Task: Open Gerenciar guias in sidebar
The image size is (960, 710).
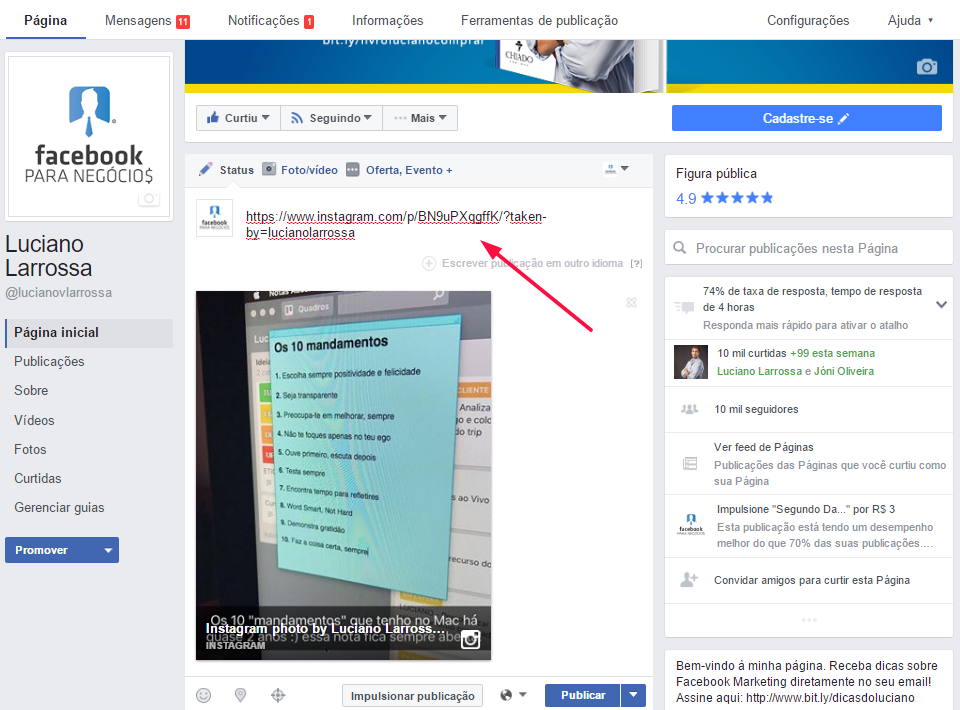Action: pyautogui.click(x=59, y=507)
